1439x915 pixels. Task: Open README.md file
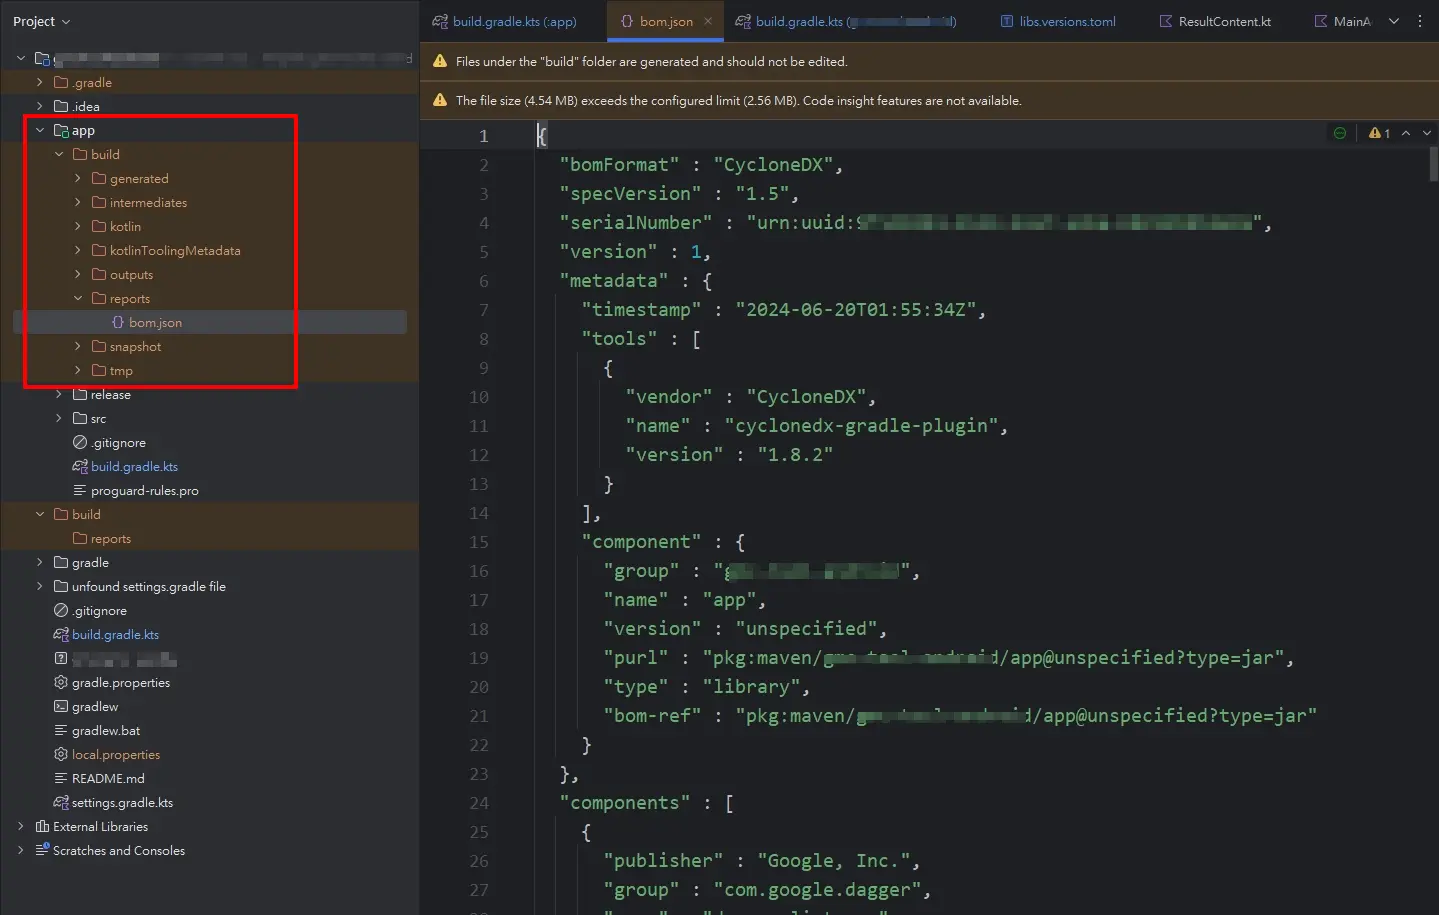click(x=107, y=778)
